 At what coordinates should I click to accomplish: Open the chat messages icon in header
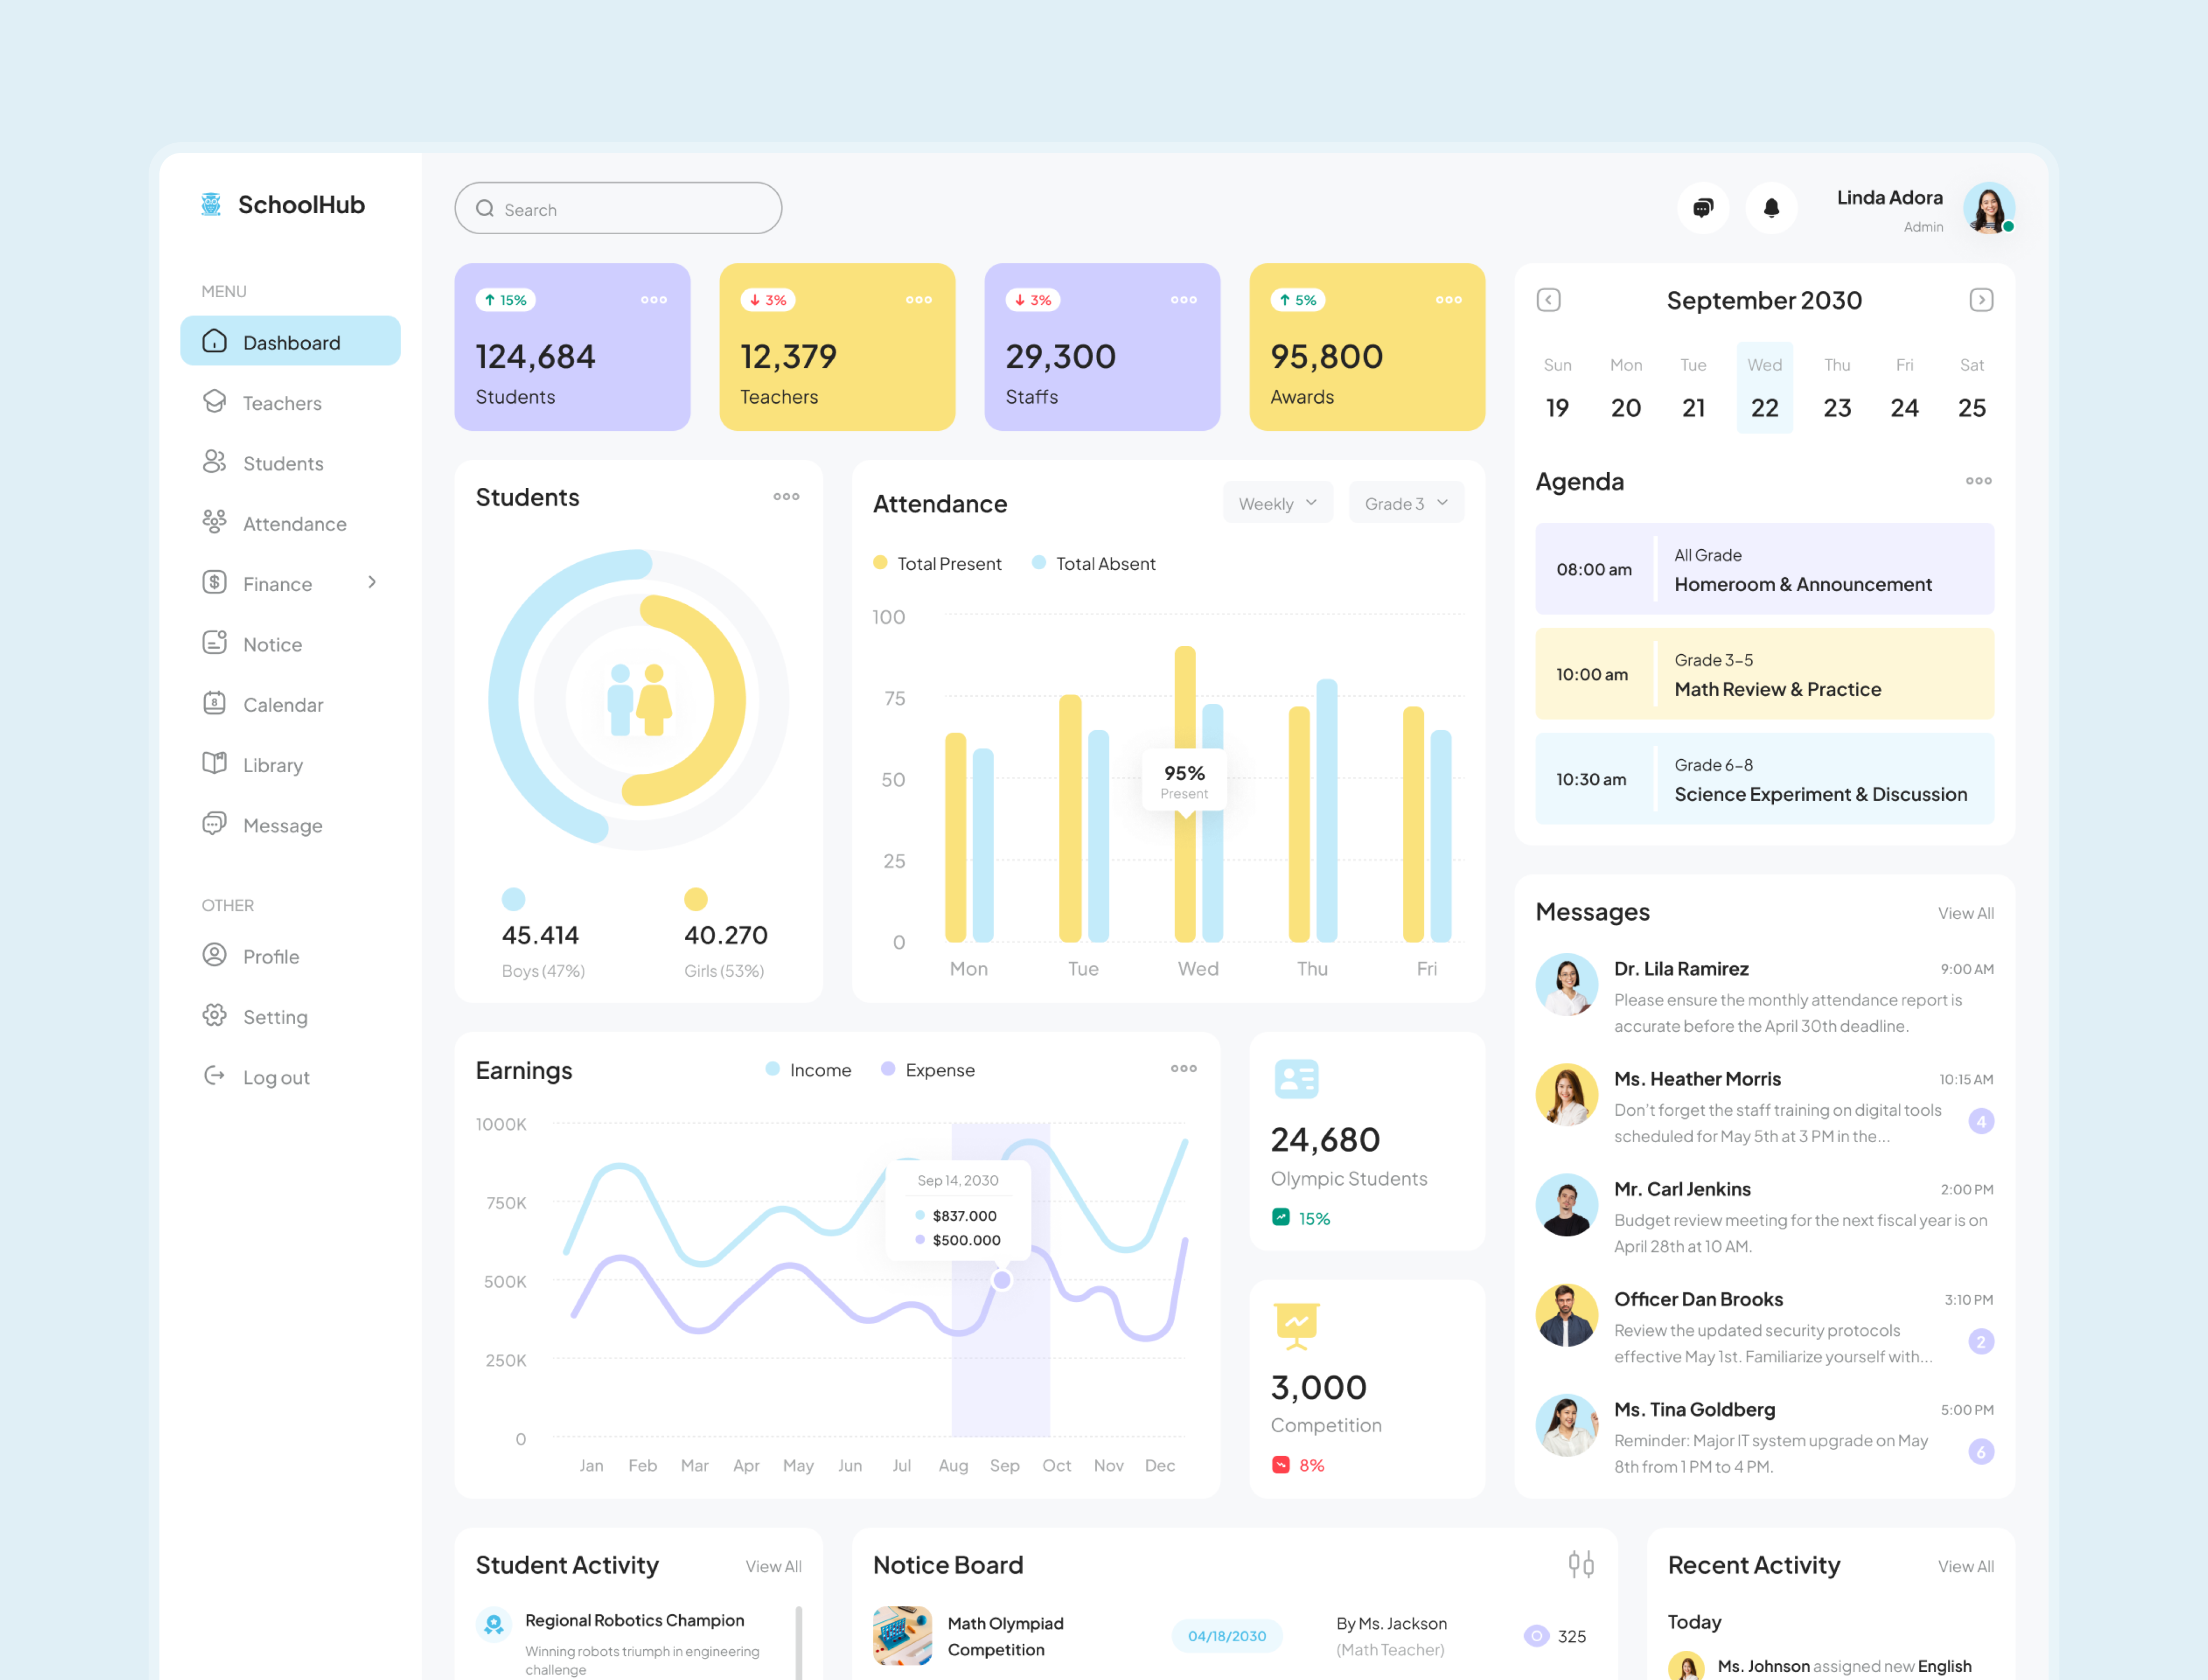click(x=1702, y=208)
